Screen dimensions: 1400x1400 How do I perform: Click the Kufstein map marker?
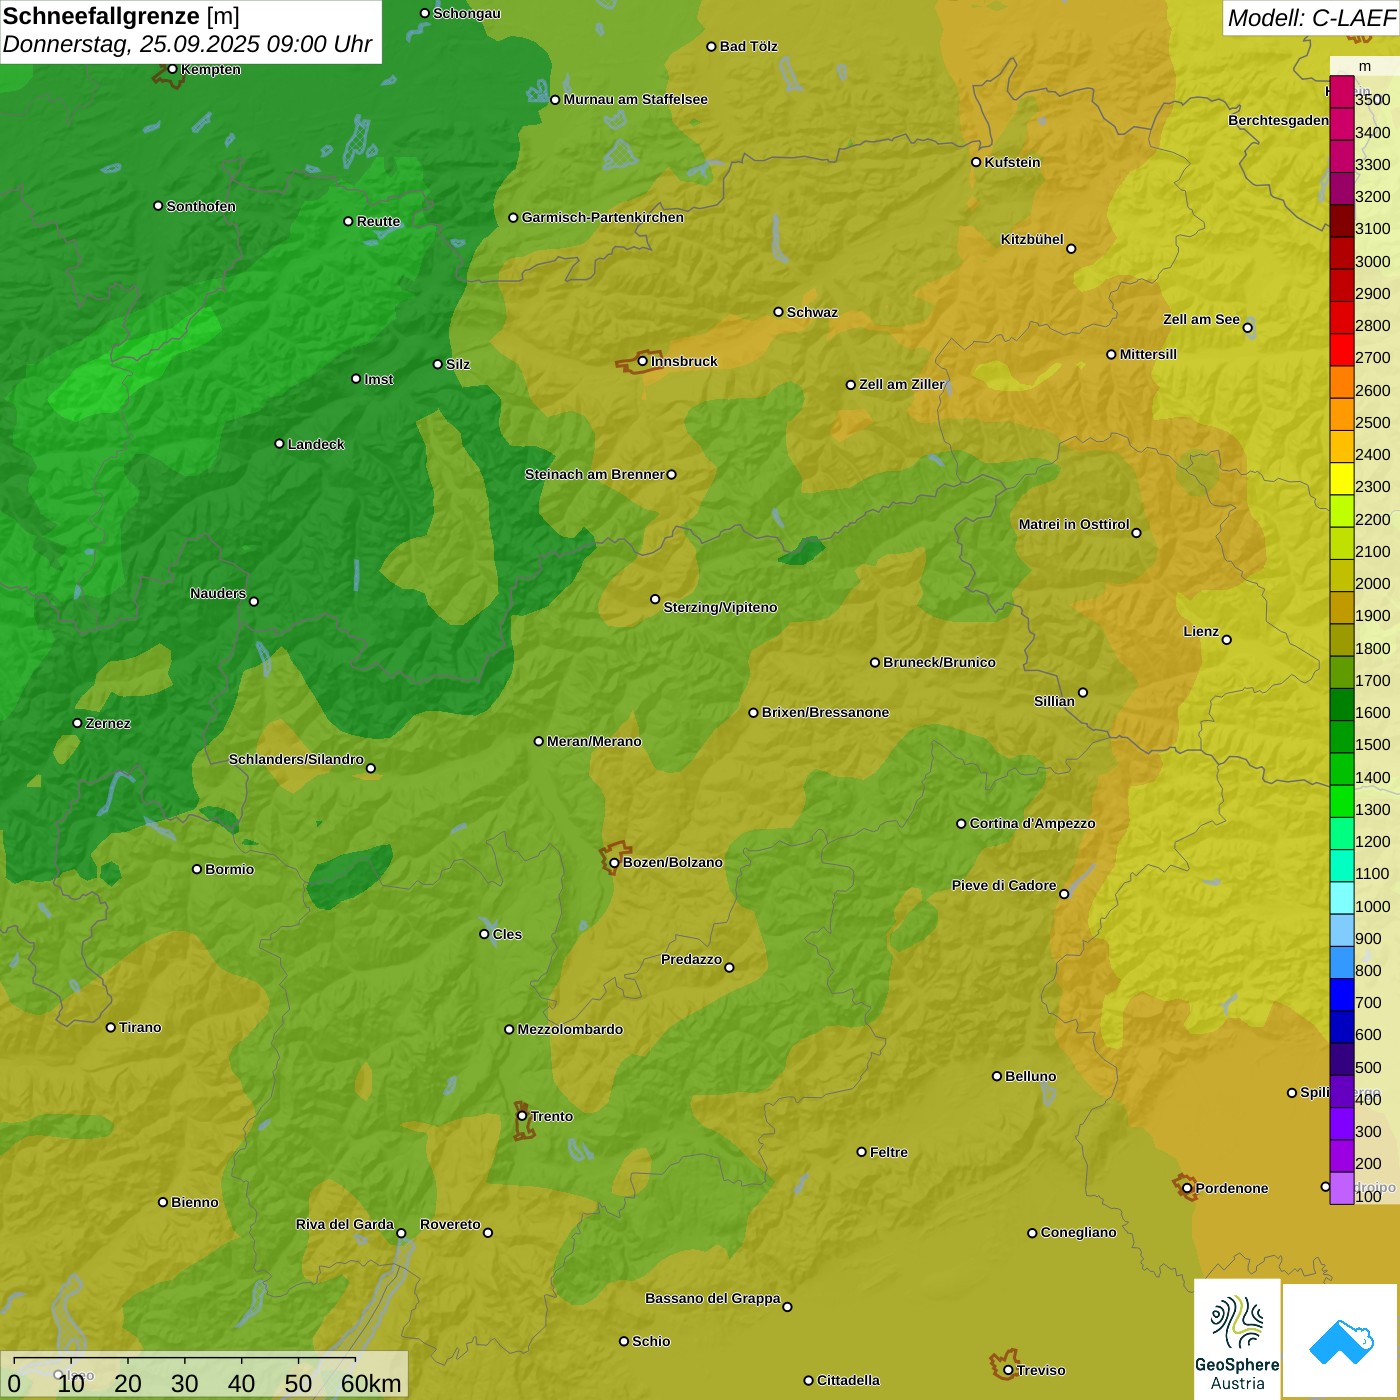(976, 162)
